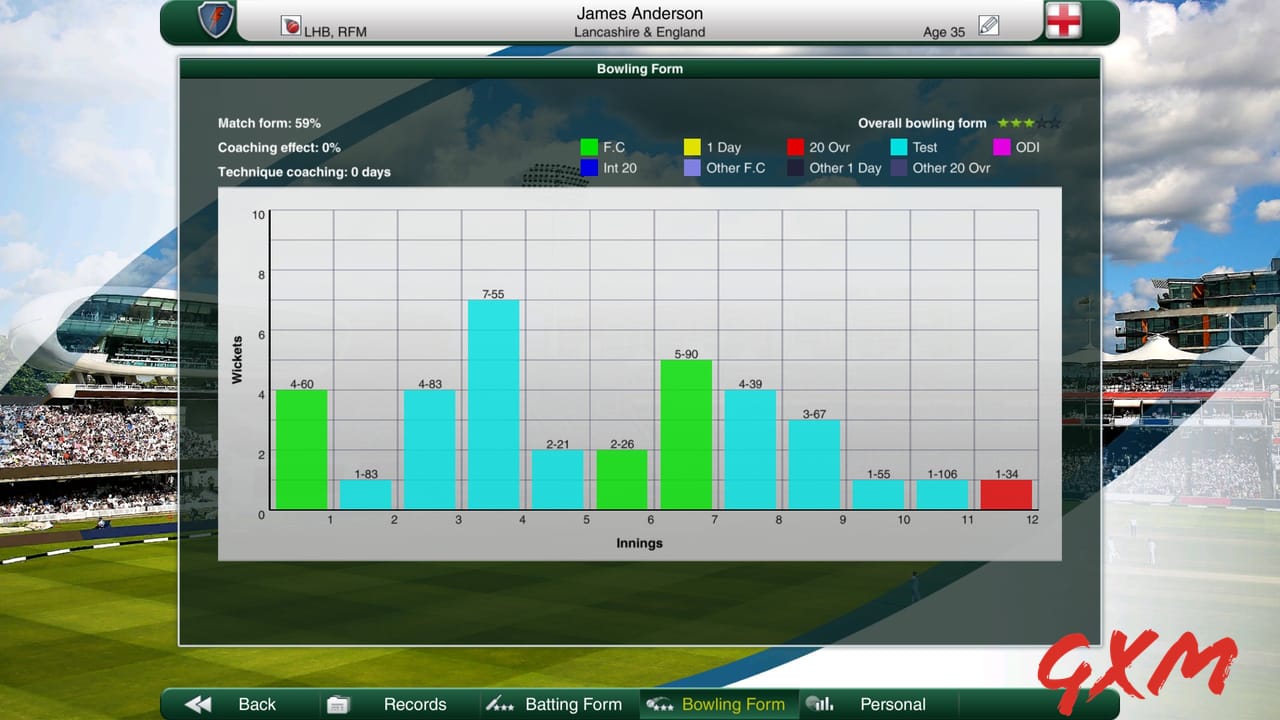This screenshot has width=1280, height=720.
Task: Click the Bowling Form ball icon
Action: click(661, 703)
